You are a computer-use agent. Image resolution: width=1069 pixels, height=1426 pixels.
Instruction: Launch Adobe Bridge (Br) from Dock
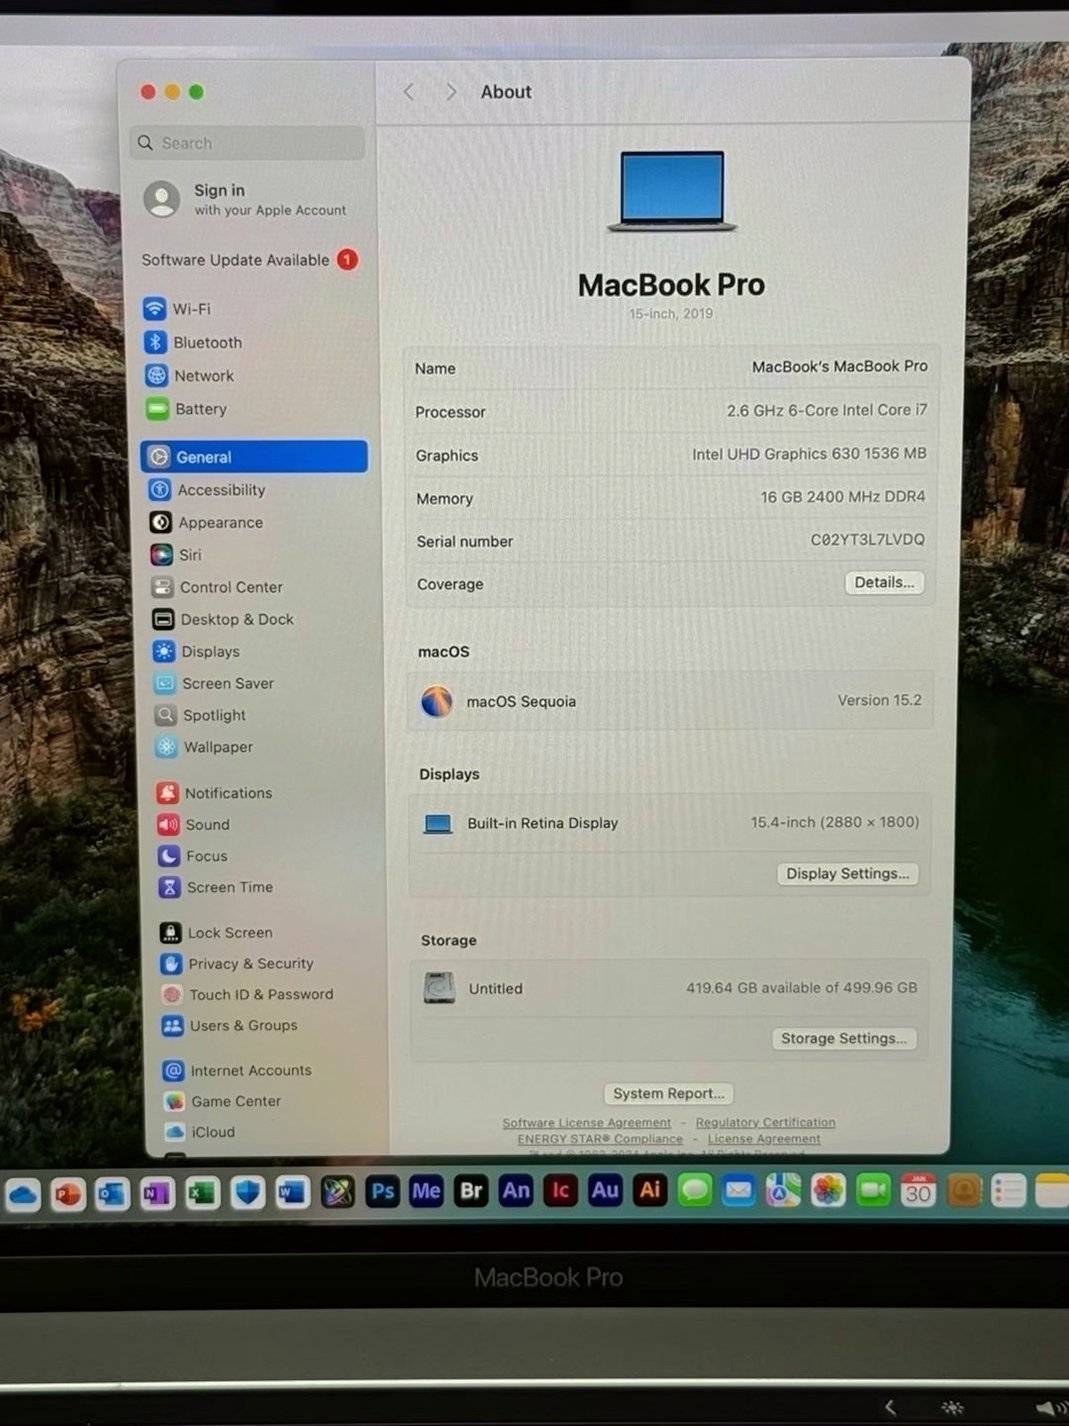point(471,1190)
